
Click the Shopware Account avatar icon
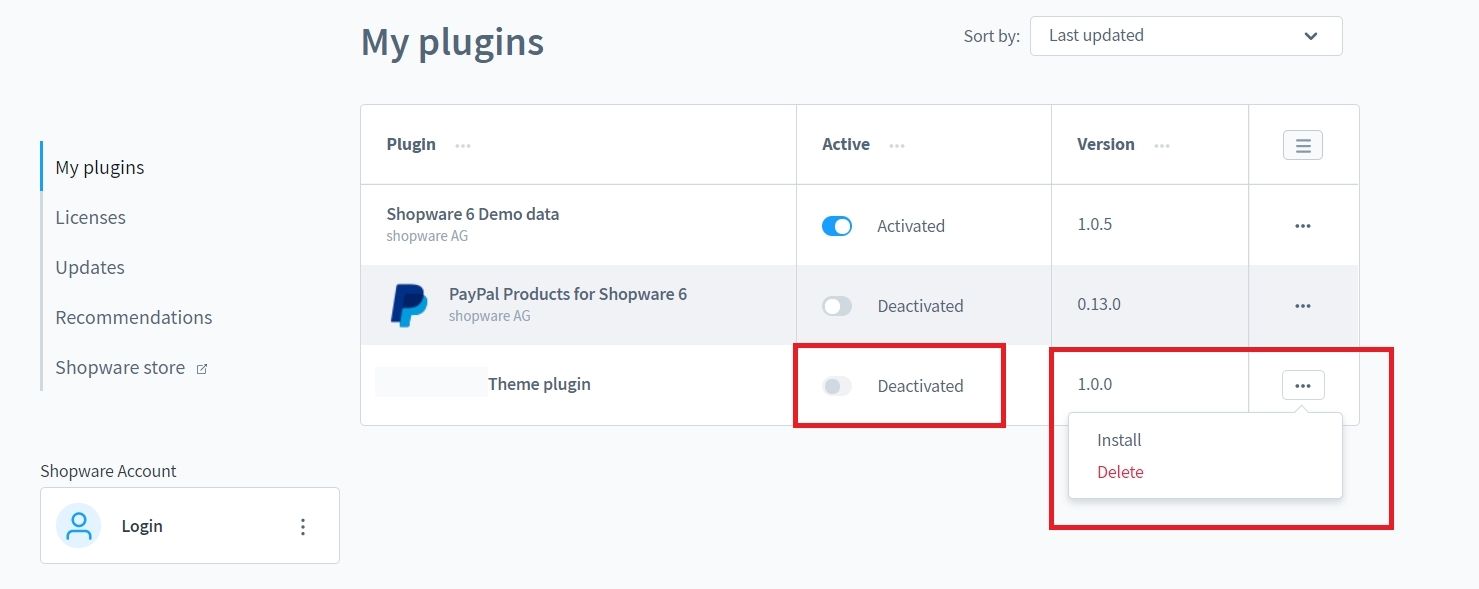[x=77, y=525]
